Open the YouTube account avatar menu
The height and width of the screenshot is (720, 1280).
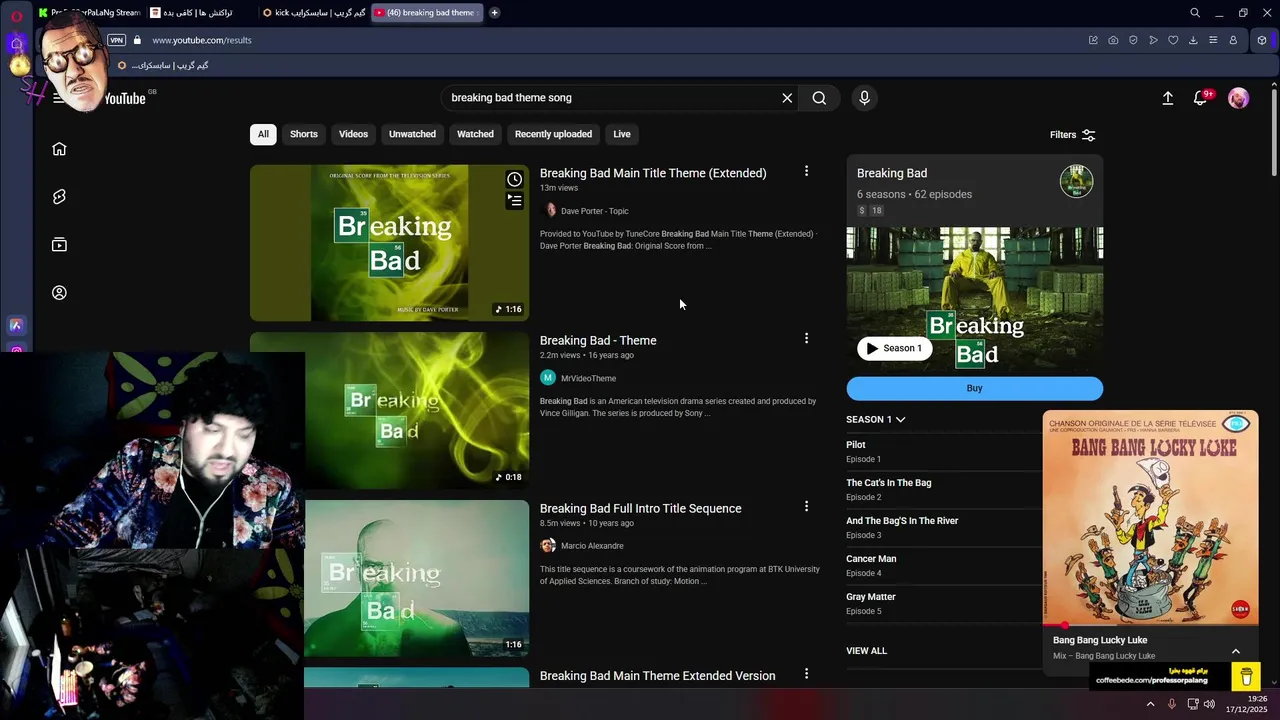1238,98
